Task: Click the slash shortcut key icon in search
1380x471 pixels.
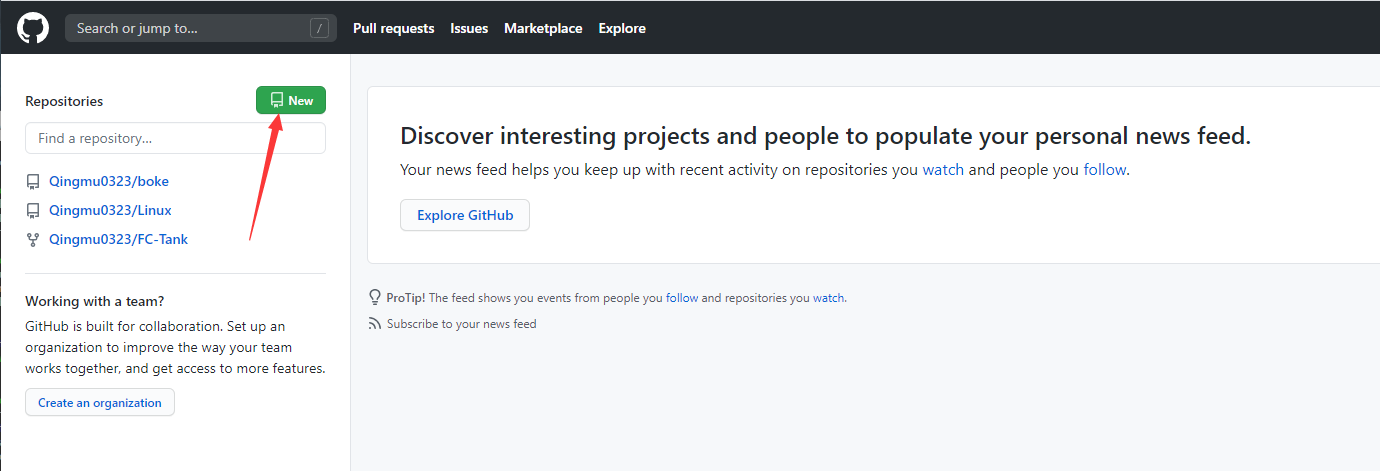Action: (320, 28)
